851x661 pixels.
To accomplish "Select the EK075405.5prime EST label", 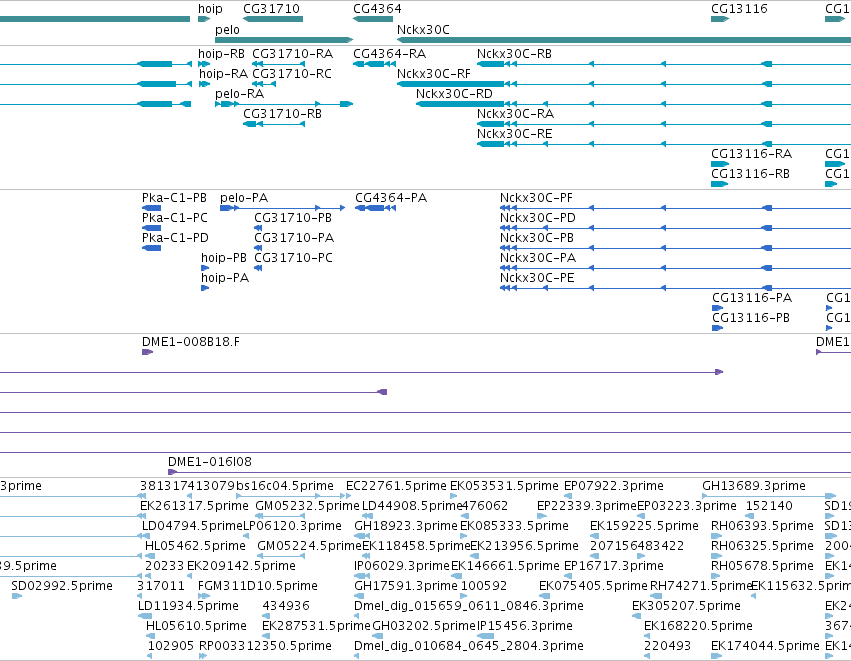I will [x=594, y=587].
